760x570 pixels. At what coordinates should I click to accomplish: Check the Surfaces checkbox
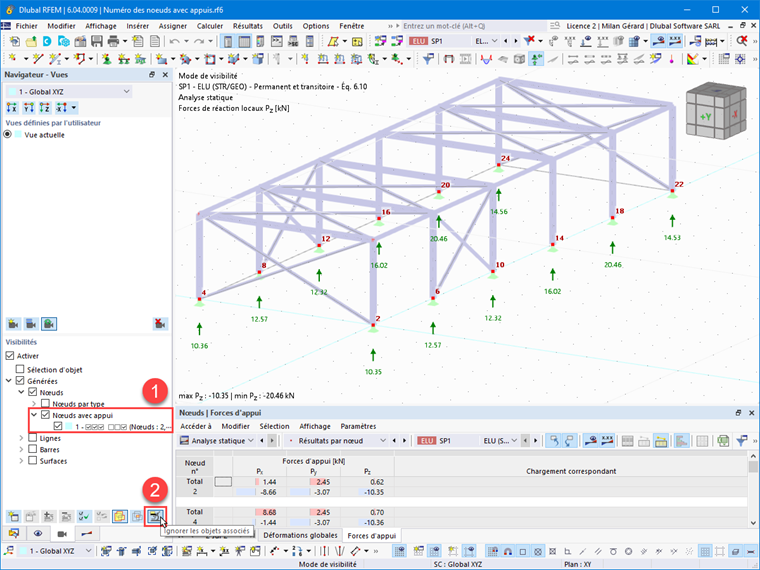click(x=32, y=460)
